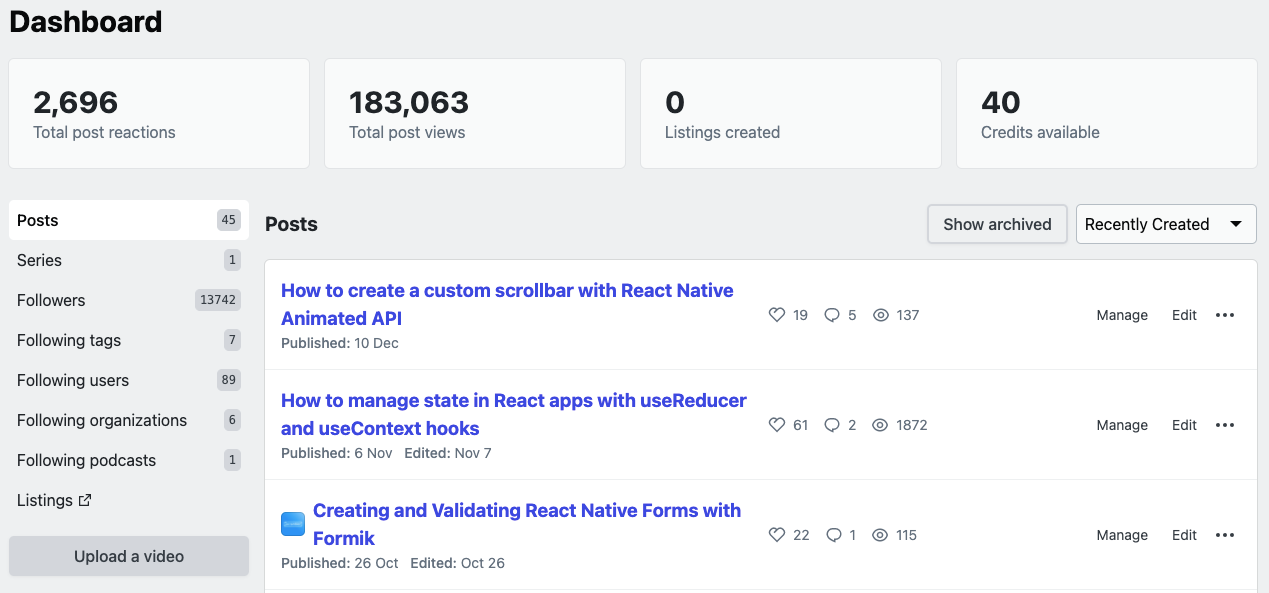This screenshot has height=593, width=1269.
Task: Click Manage for the useReducer post
Action: pos(1122,425)
